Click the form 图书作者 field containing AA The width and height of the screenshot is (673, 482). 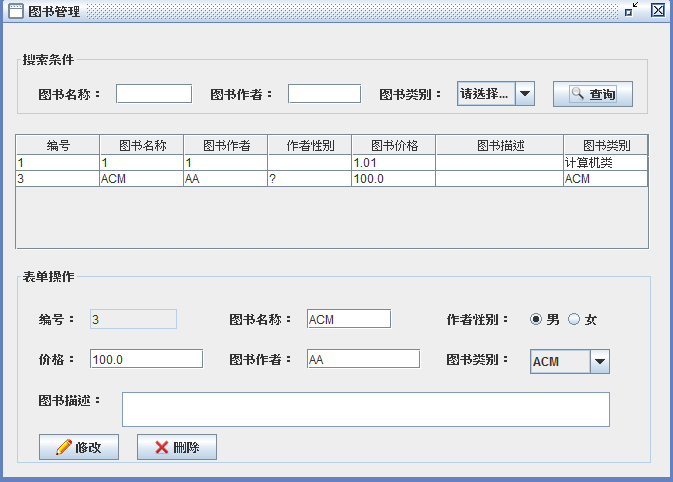(x=364, y=359)
